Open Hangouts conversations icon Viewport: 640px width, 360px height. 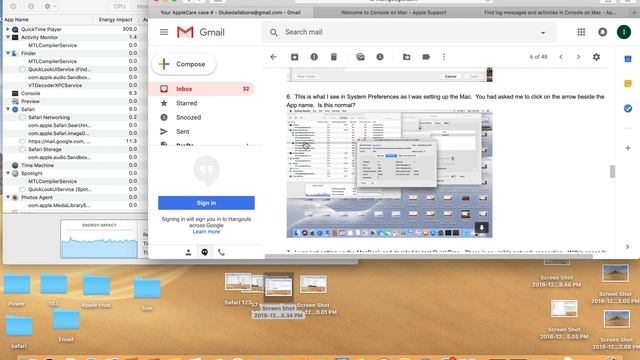[x=204, y=252]
